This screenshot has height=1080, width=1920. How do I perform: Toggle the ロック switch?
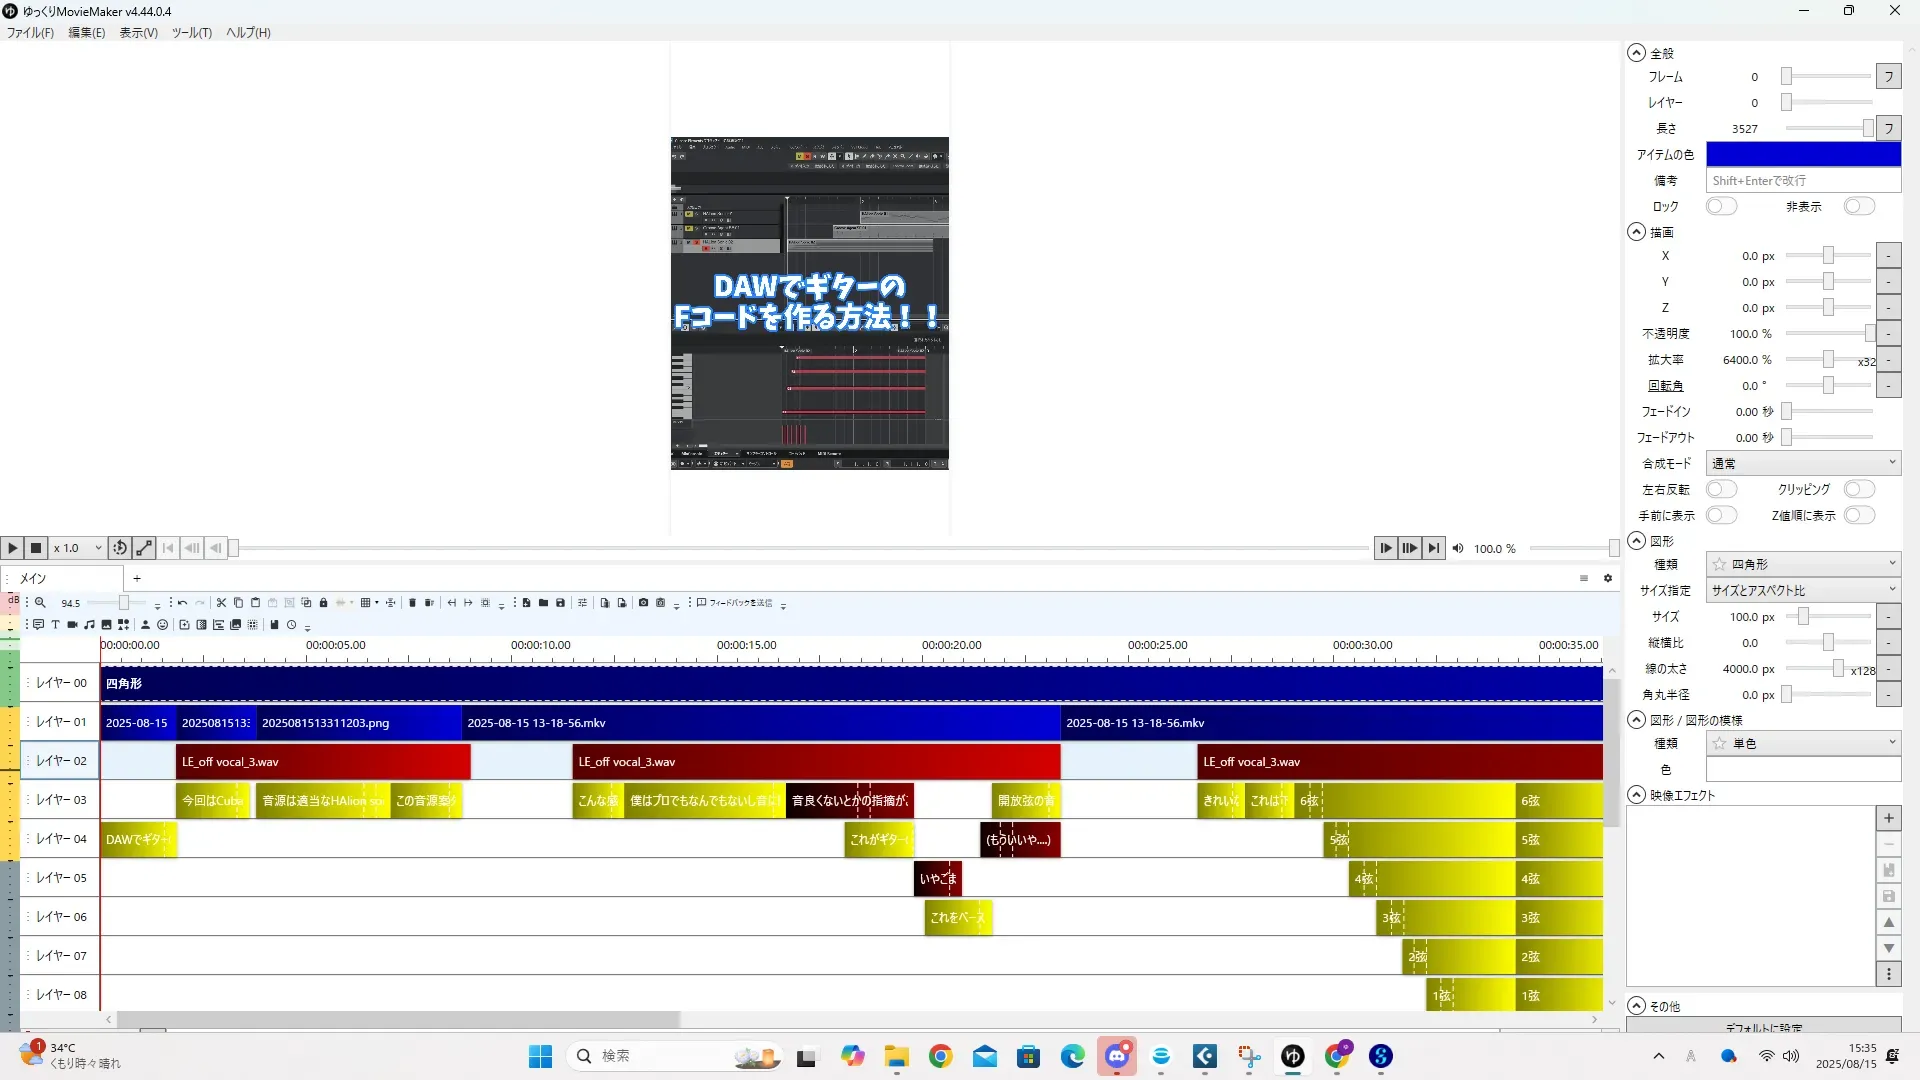1721,206
